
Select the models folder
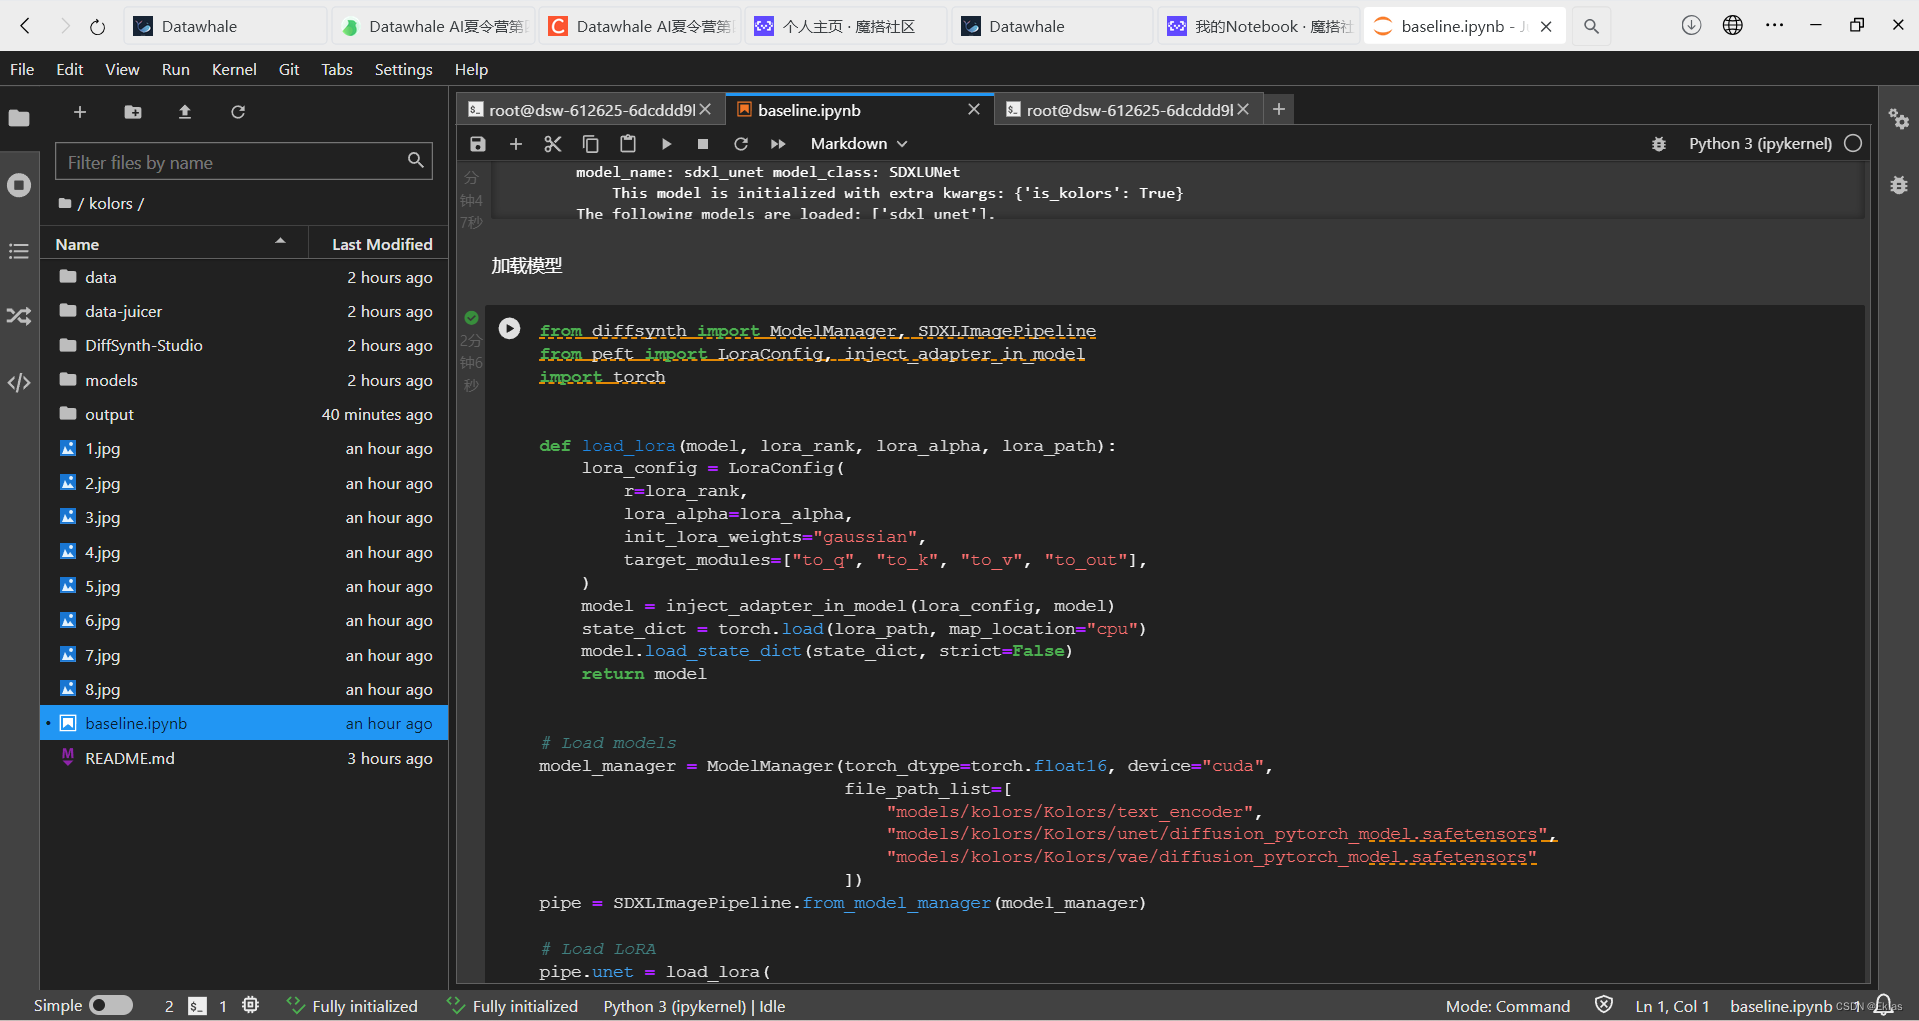(244, 380)
